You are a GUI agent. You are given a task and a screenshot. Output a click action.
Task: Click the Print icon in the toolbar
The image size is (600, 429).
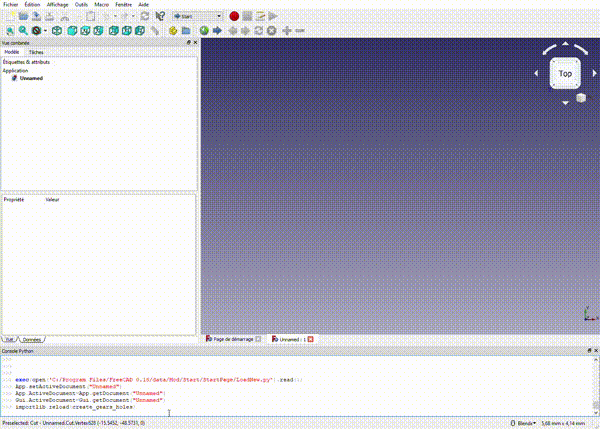49,16
